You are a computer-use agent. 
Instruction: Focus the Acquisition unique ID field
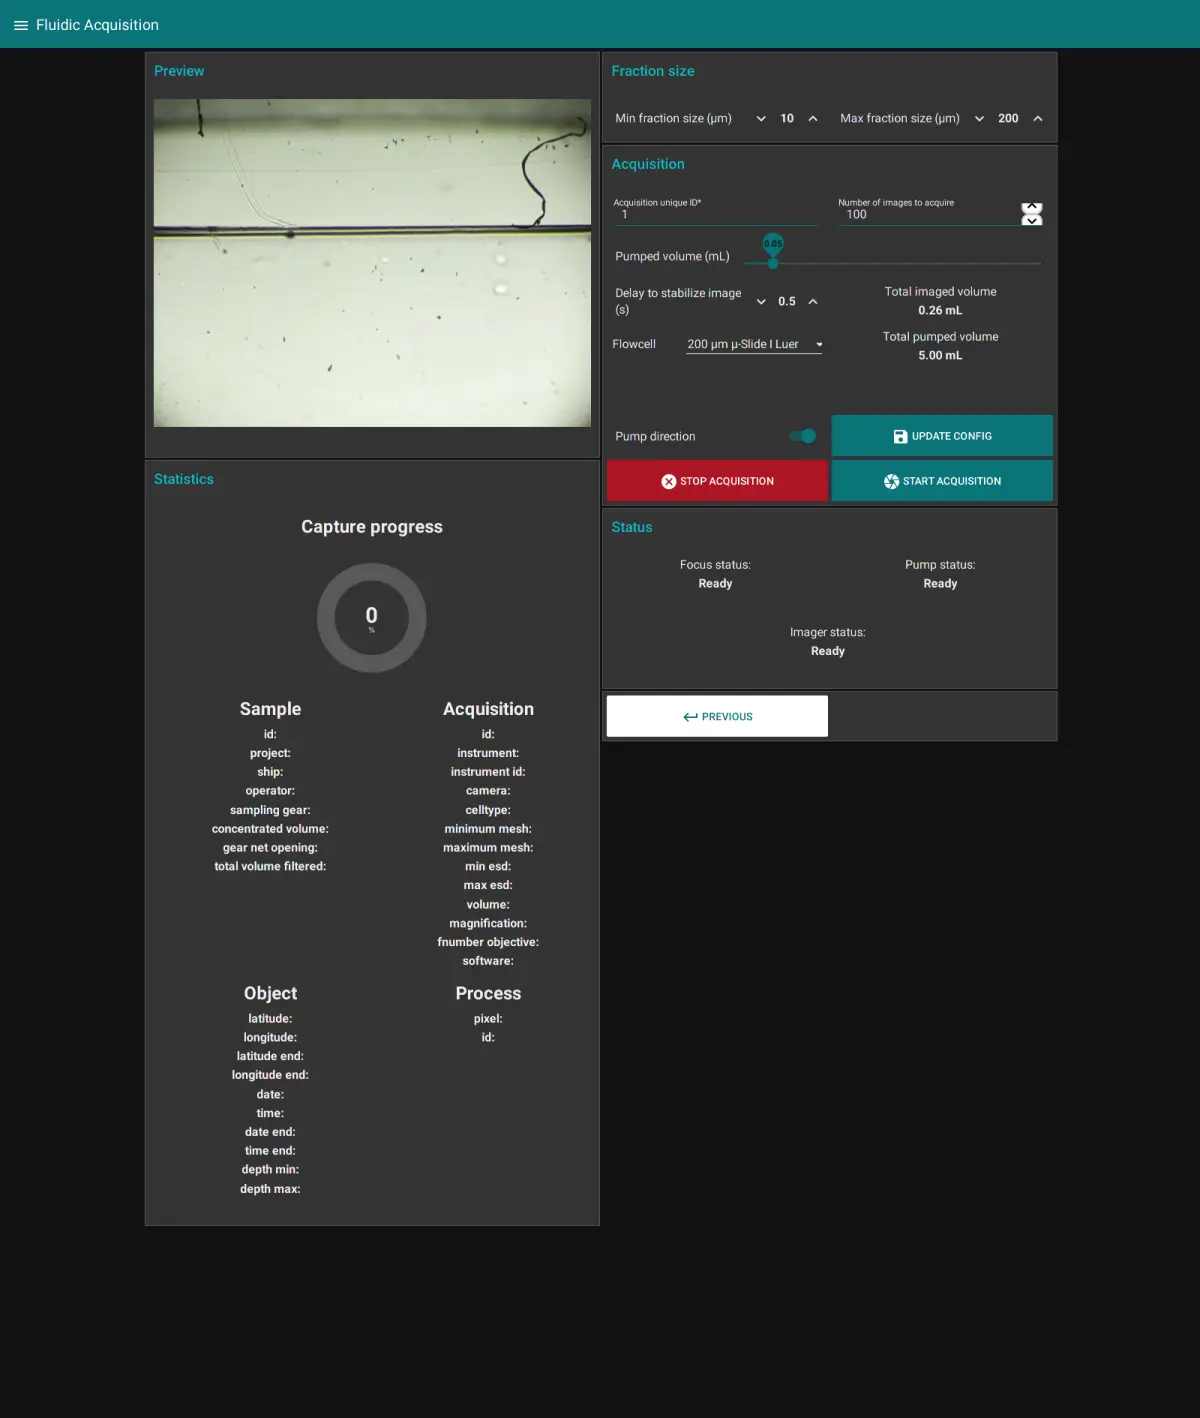pos(715,215)
